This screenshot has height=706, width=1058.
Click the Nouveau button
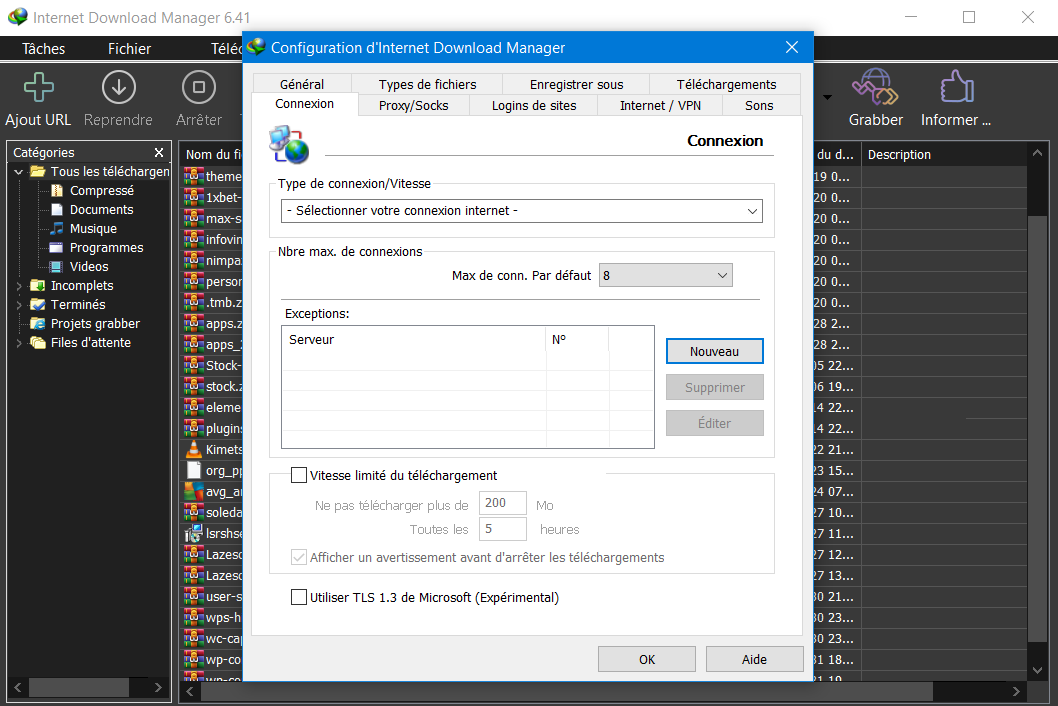click(715, 351)
